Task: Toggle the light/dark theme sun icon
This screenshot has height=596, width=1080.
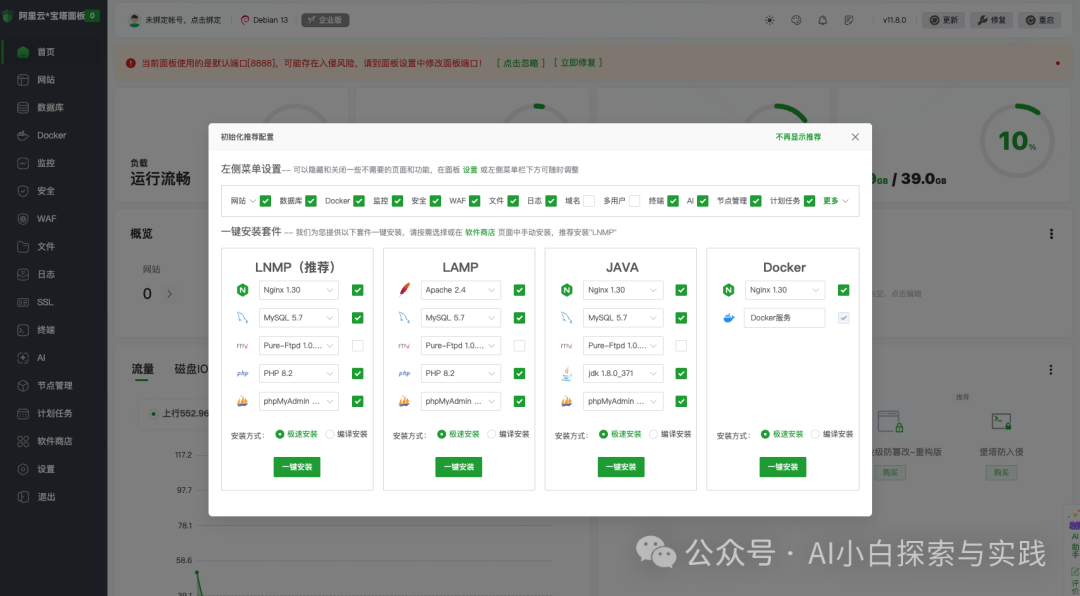Action: coord(769,20)
